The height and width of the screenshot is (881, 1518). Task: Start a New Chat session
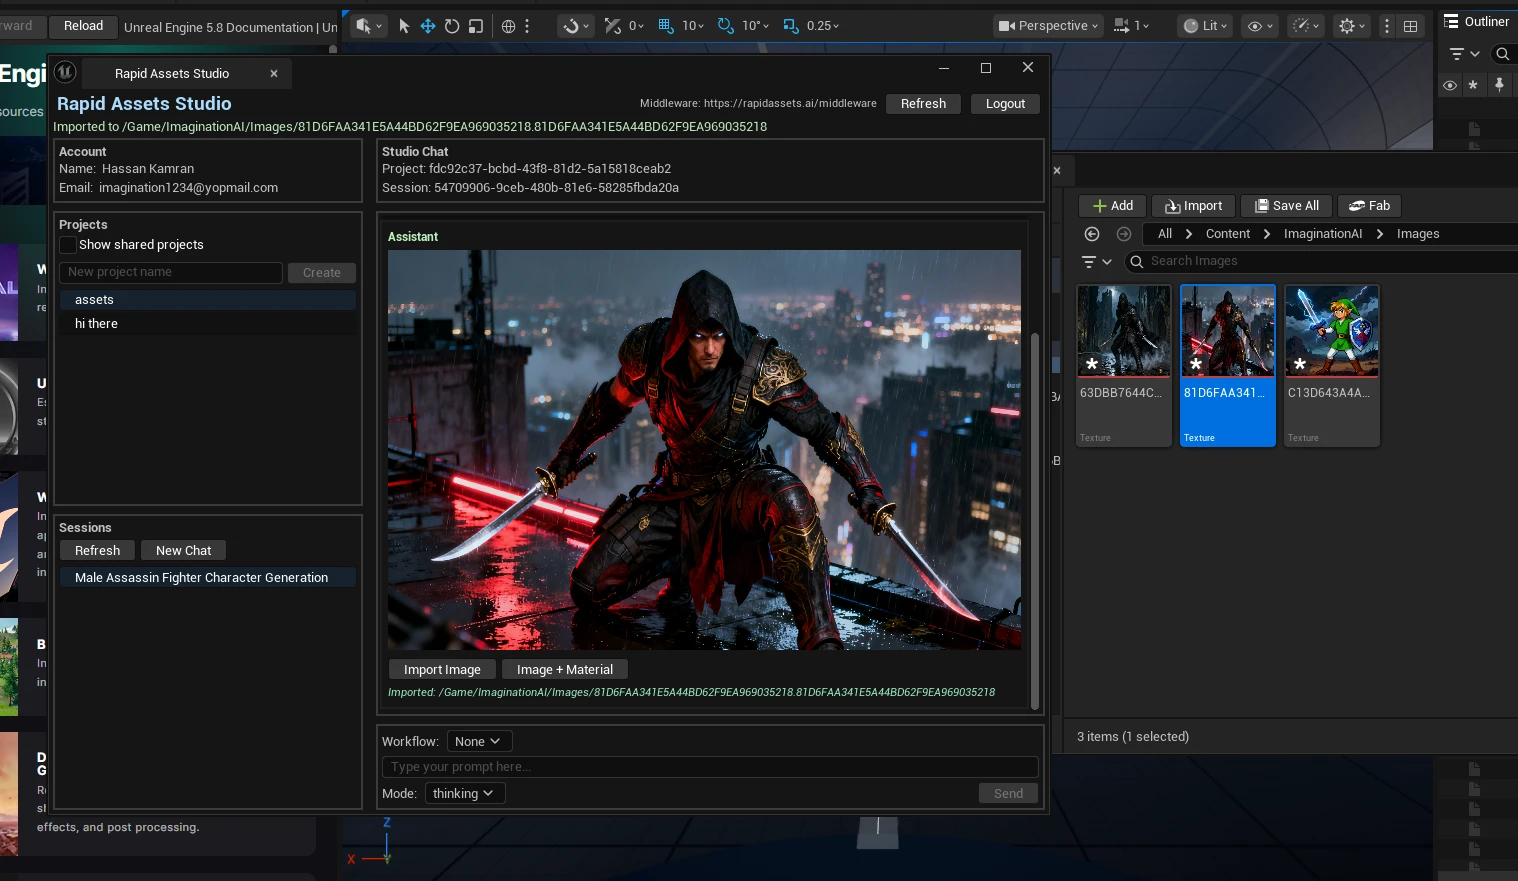click(x=184, y=550)
